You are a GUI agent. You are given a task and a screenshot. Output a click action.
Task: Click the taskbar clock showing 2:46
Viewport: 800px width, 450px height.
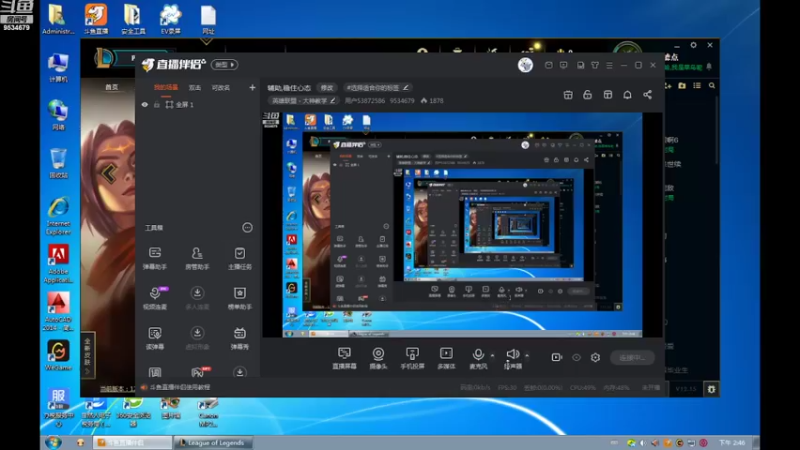(732, 442)
